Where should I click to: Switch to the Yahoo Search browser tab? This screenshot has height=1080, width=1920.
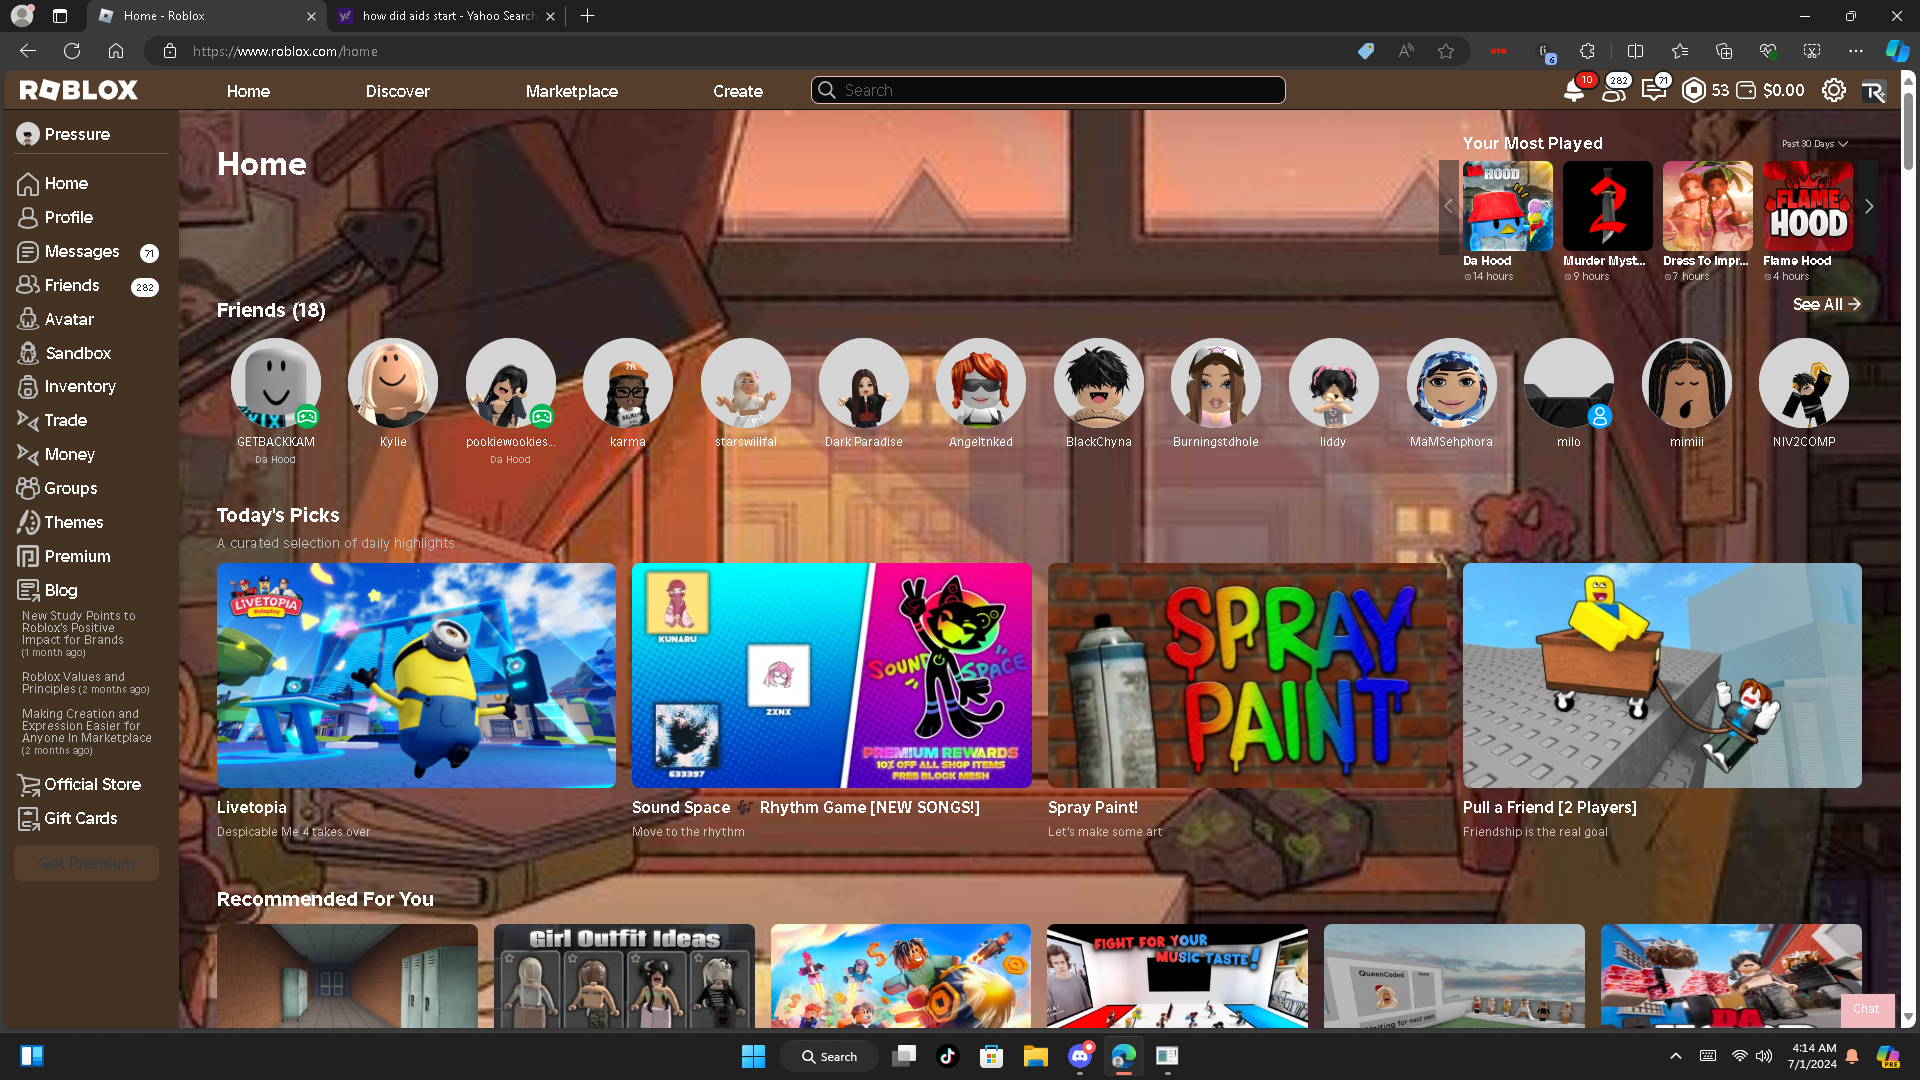(x=447, y=16)
